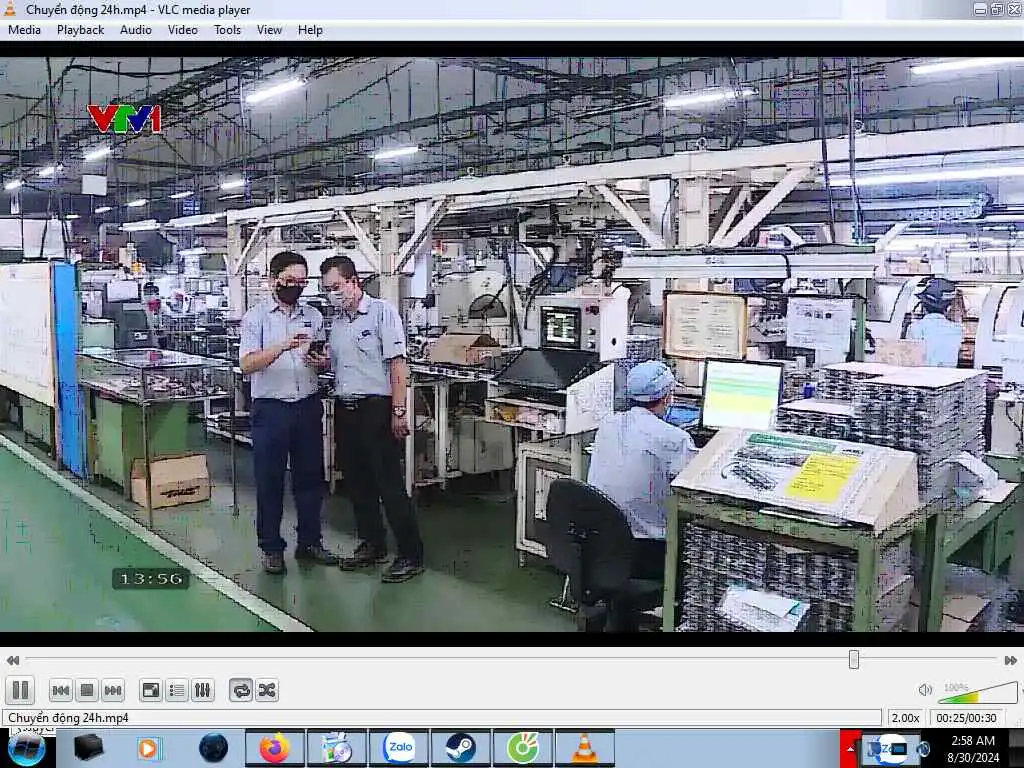Viewport: 1024px width, 768px height.
Task: Go to previous media in playlist
Action: [61, 690]
